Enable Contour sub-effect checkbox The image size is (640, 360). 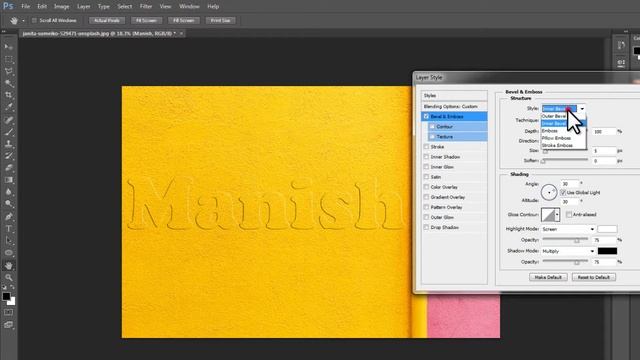tap(432, 127)
